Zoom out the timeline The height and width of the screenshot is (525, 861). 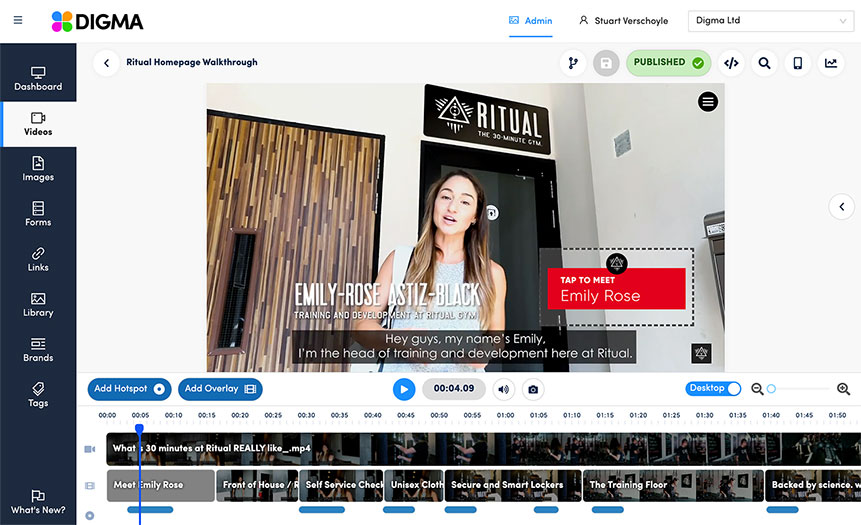pos(757,389)
